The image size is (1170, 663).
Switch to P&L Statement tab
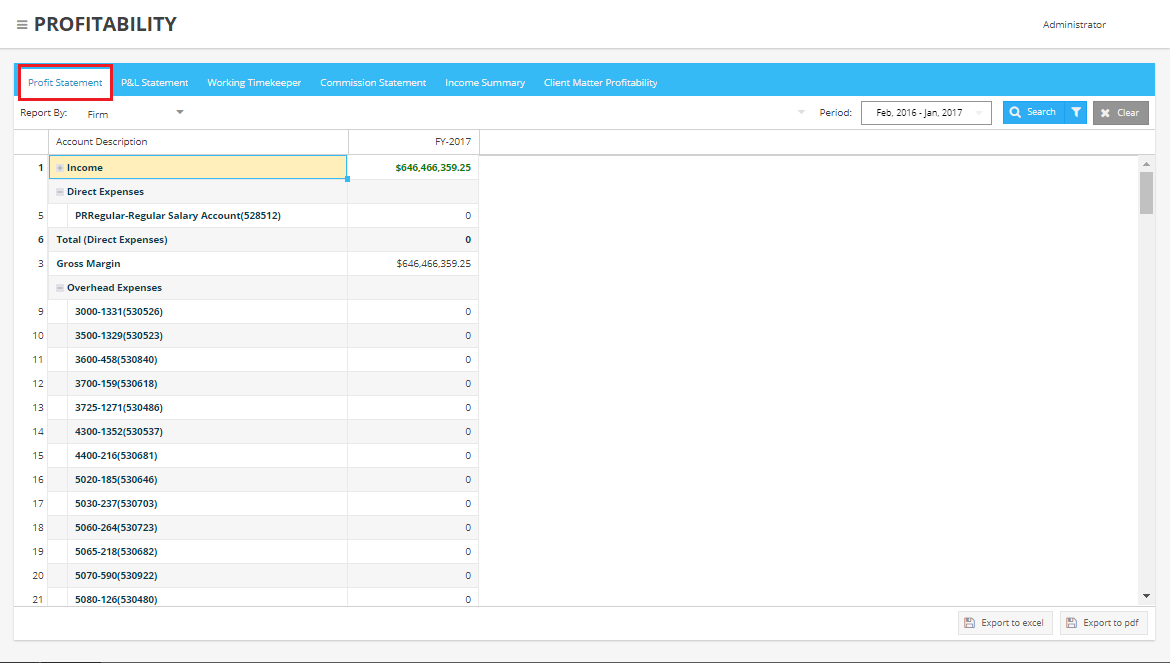[x=155, y=83]
